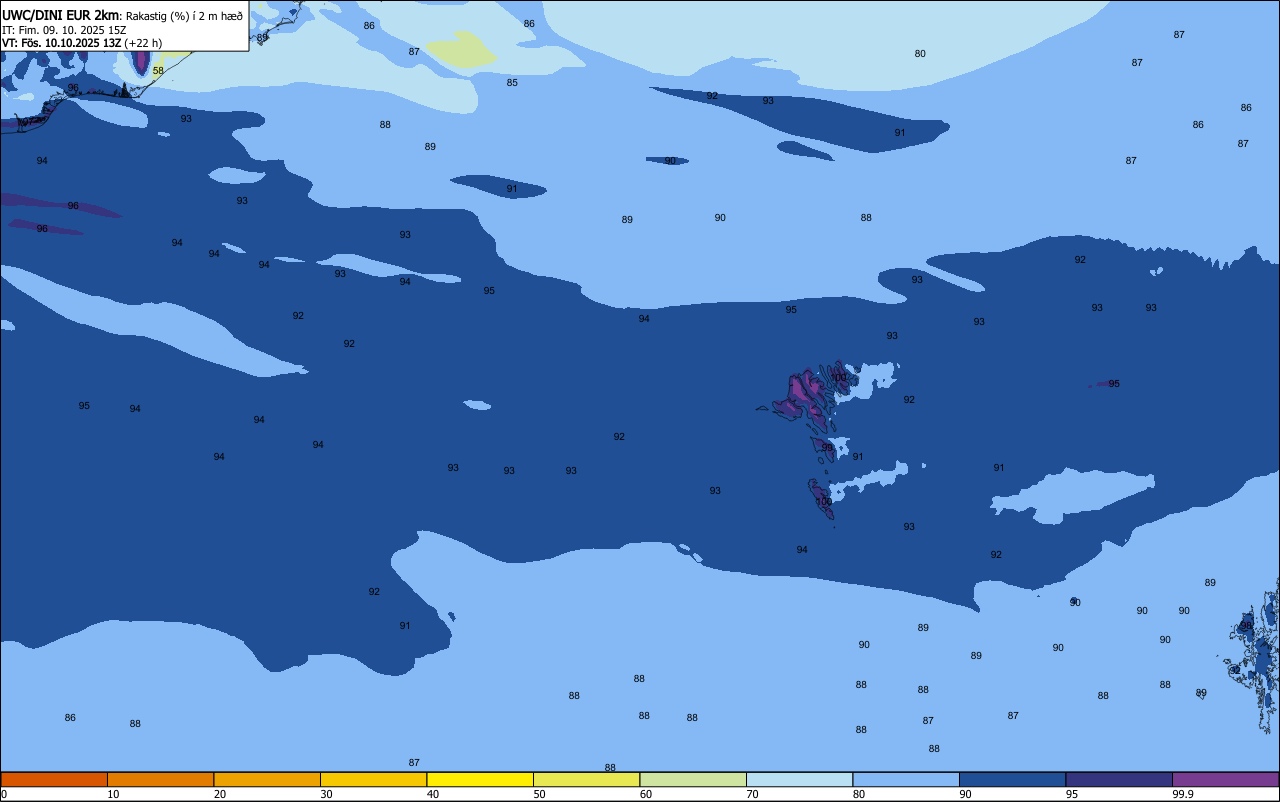Click the '58' humidity value on the map
Viewport: 1280px width, 802px height.
click(x=158, y=71)
